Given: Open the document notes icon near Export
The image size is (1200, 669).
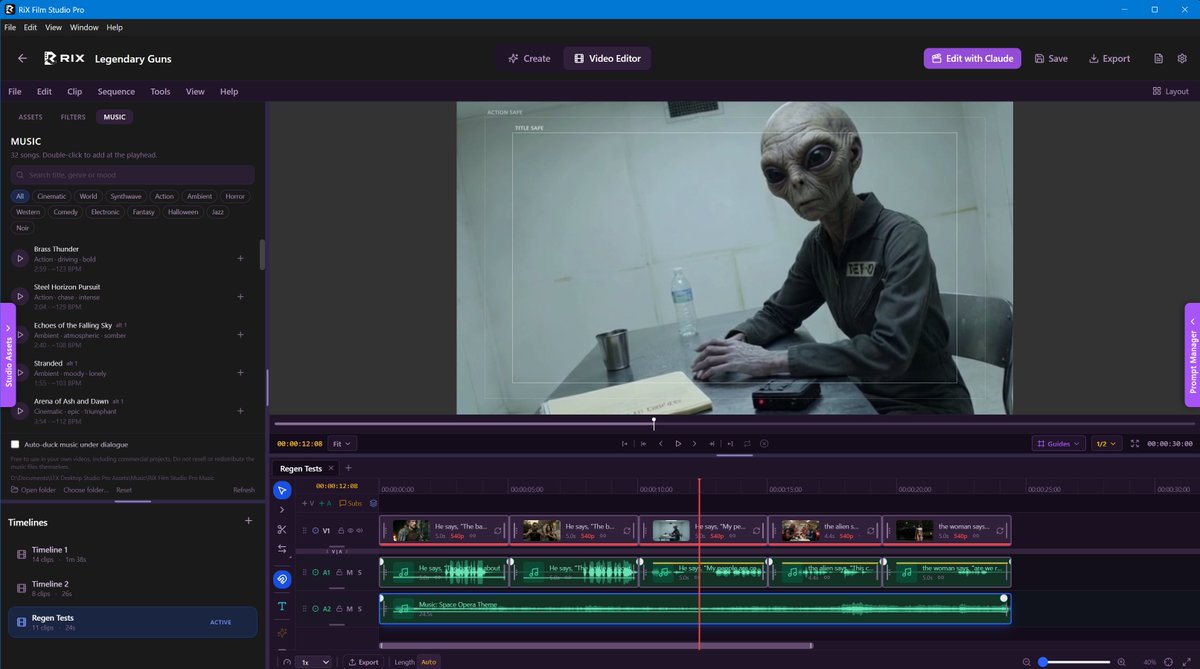Looking at the screenshot, I should [x=1158, y=58].
